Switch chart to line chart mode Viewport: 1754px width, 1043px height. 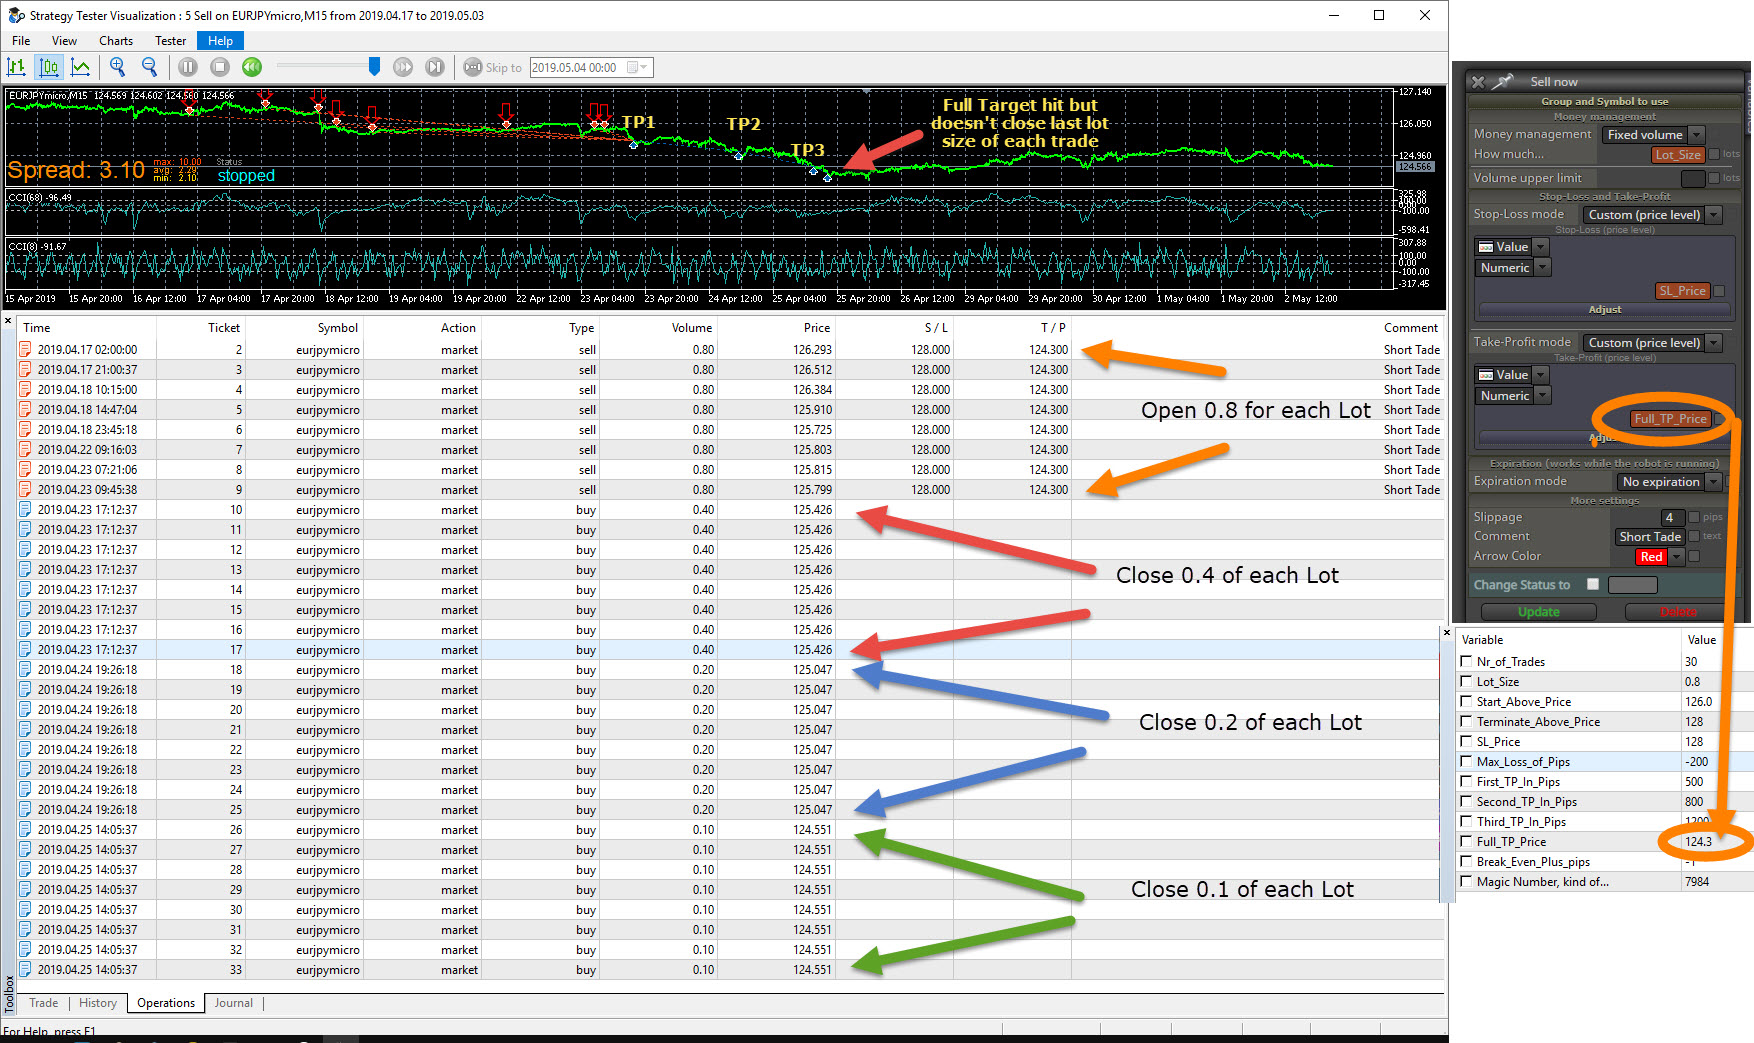(81, 67)
